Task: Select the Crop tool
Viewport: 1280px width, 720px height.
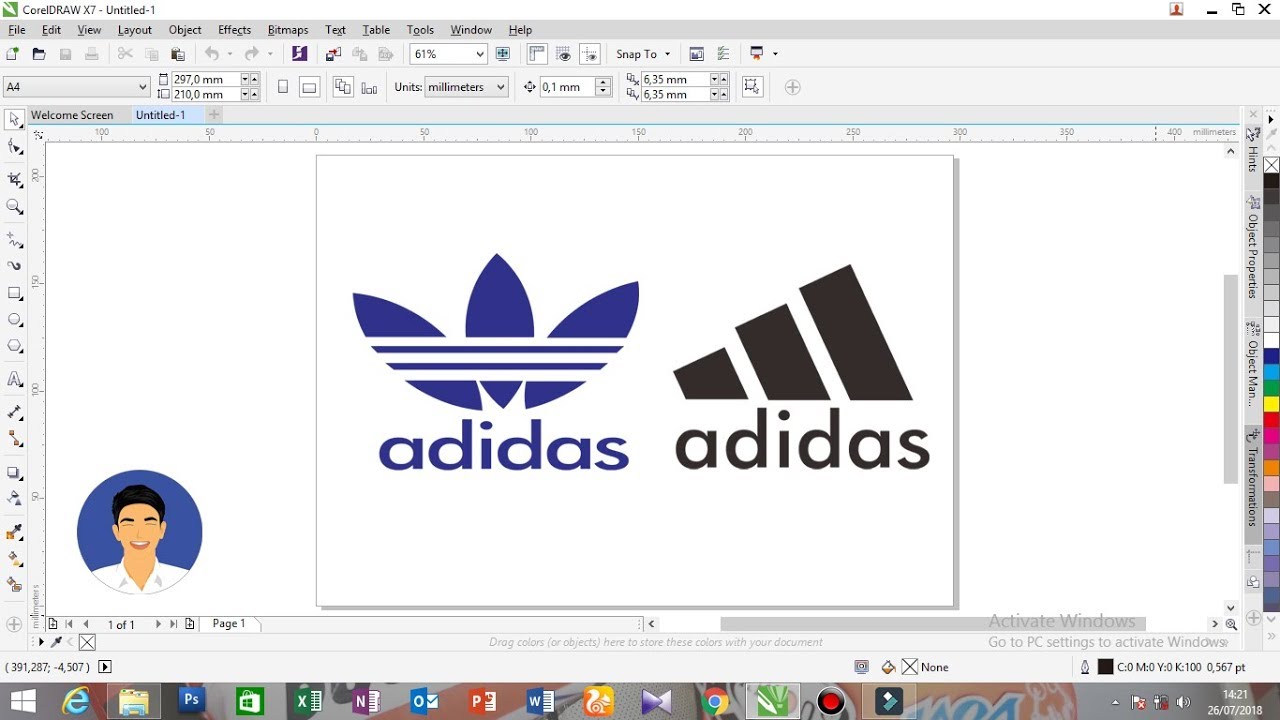Action: click(14, 179)
